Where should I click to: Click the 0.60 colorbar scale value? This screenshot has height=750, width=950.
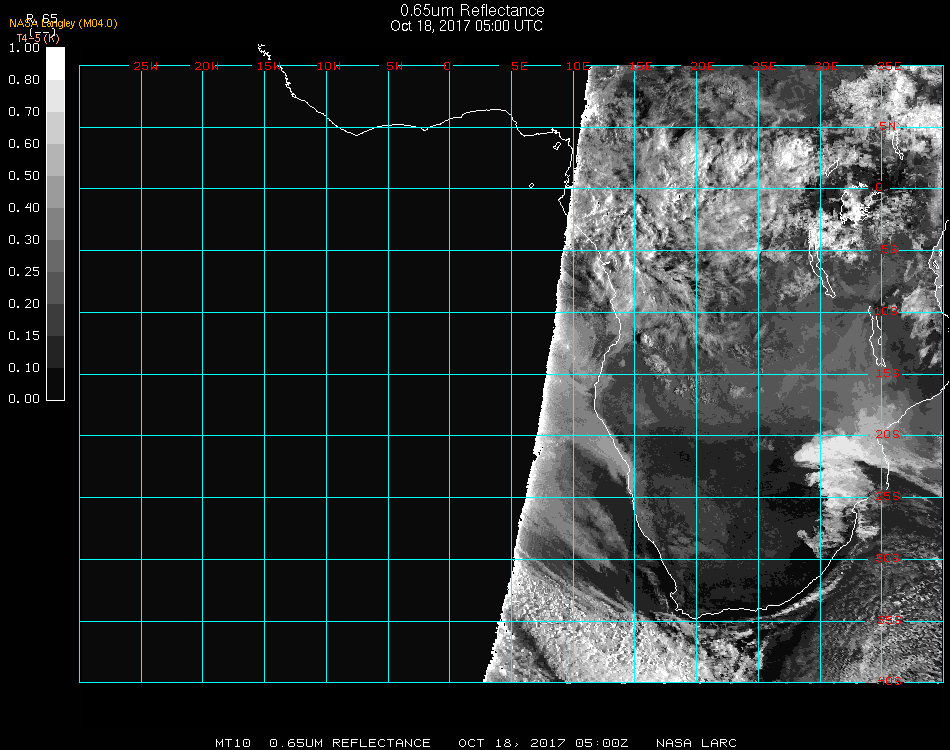point(24,144)
